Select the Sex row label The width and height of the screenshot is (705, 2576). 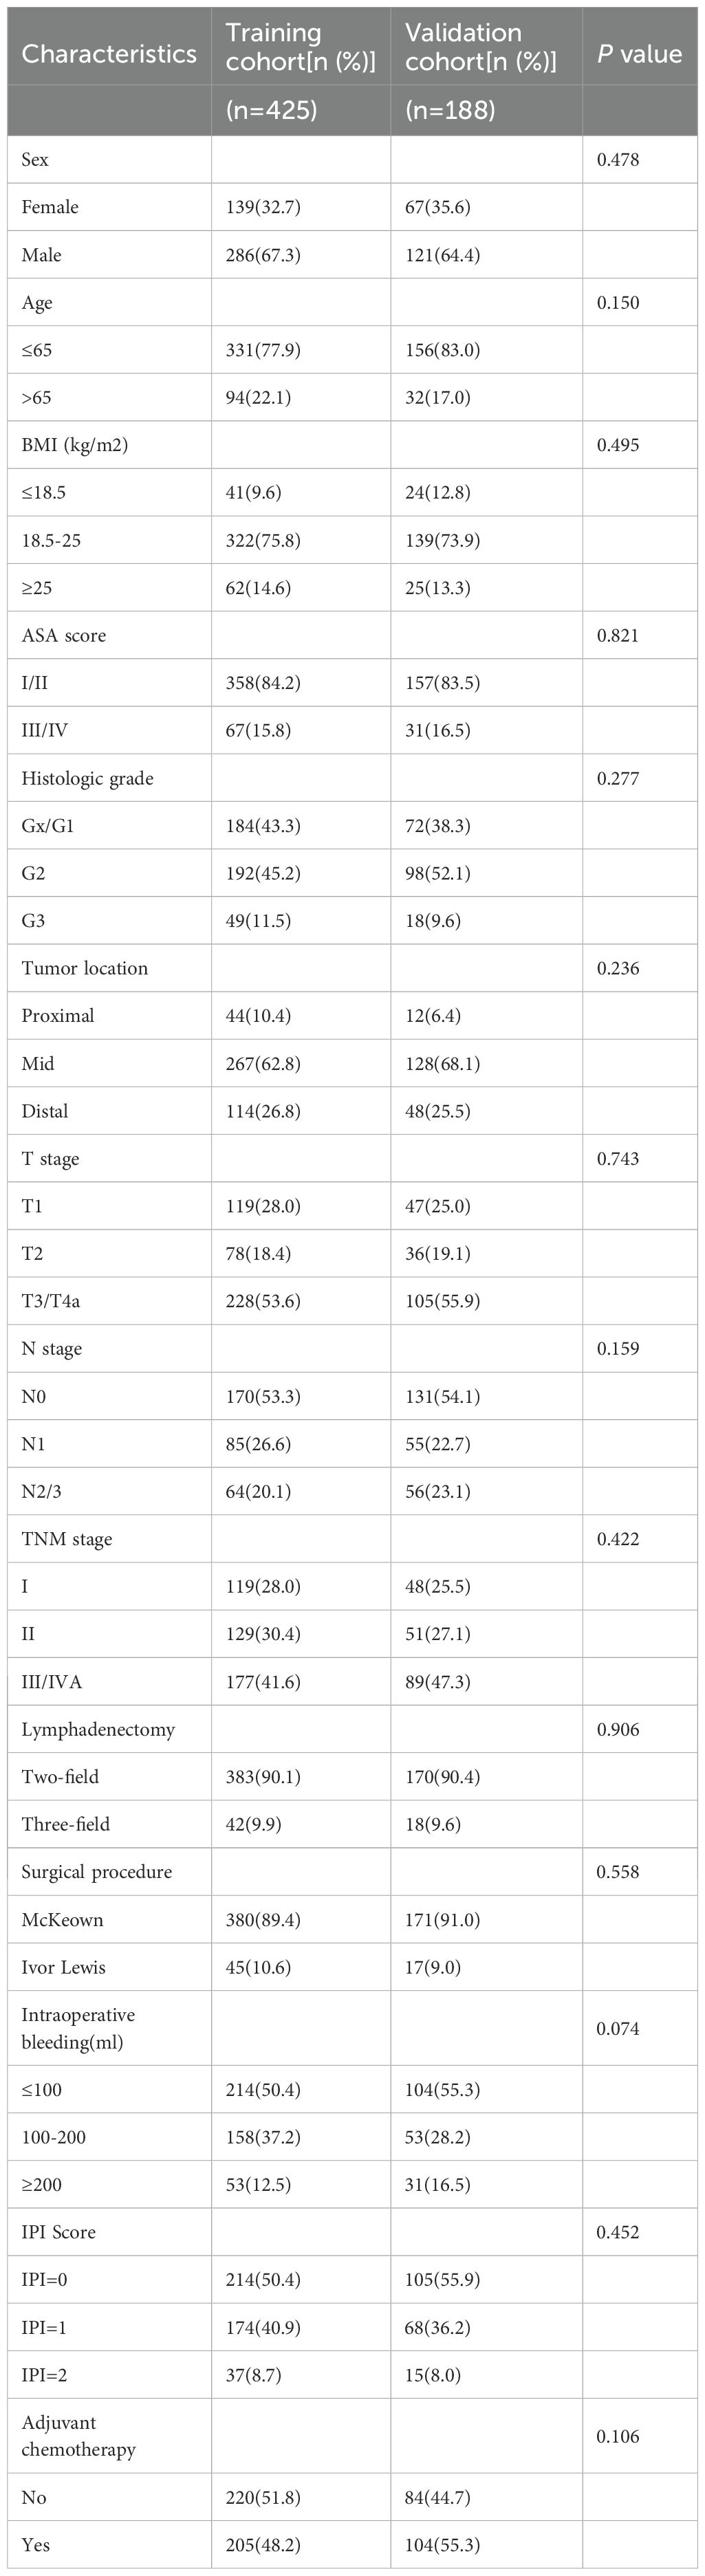pos(35,160)
